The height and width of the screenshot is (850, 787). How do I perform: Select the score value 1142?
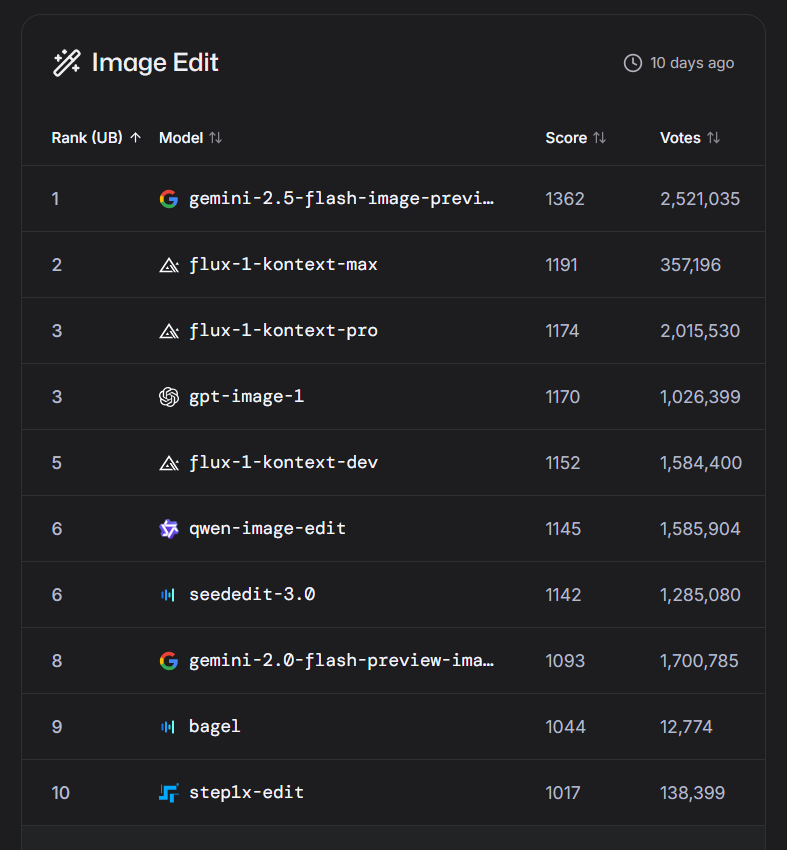click(563, 595)
